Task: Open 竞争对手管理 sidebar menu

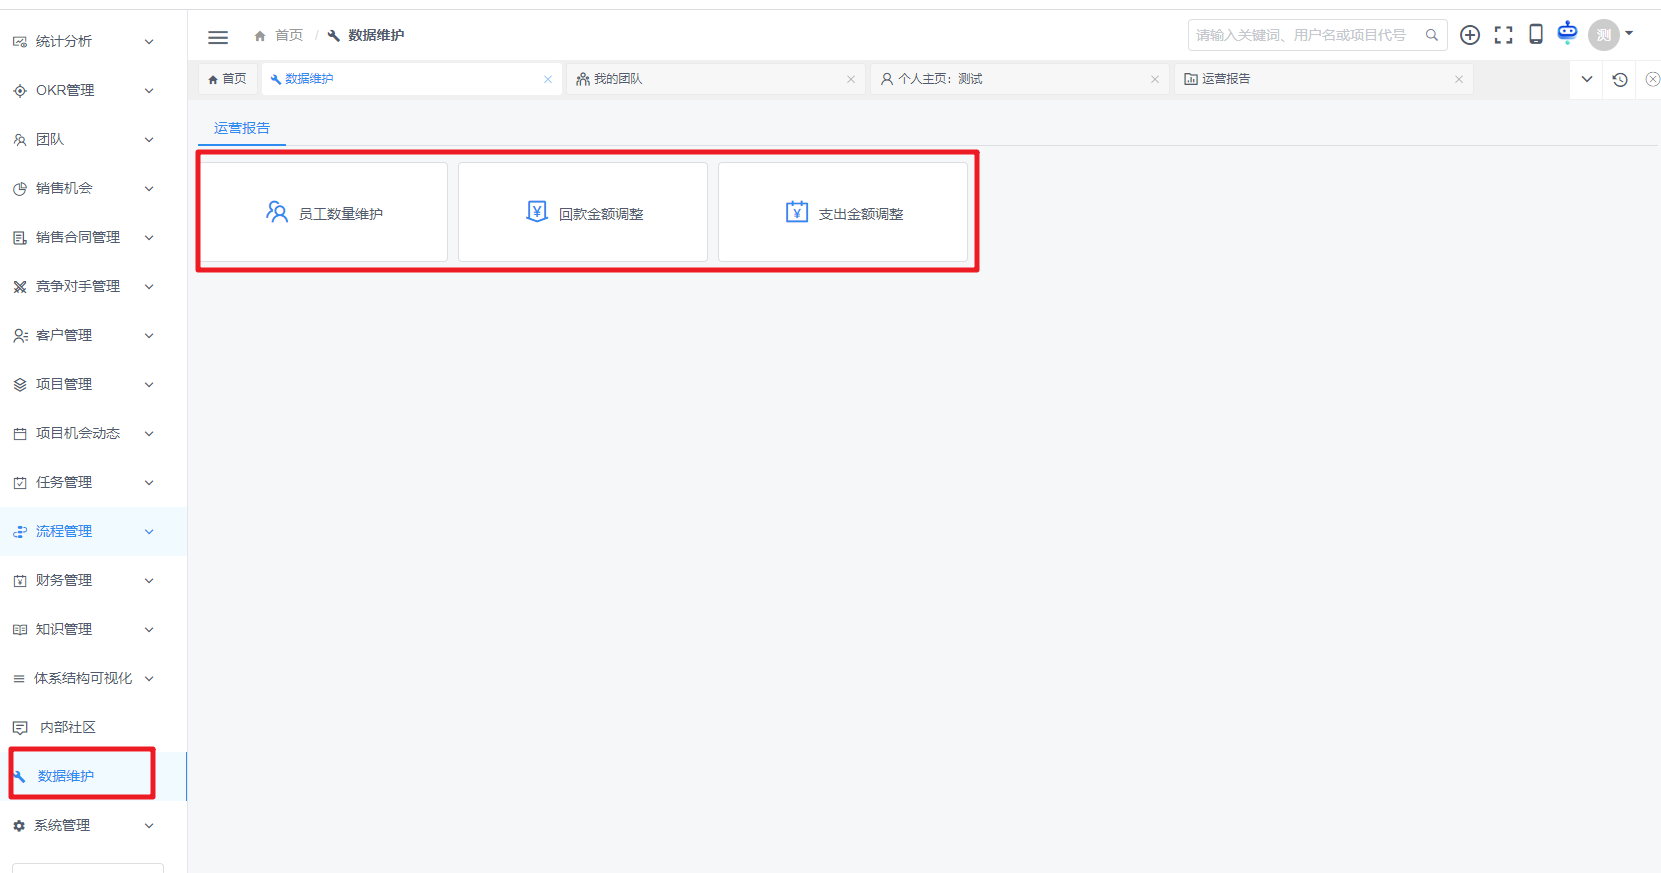Action: (x=93, y=286)
